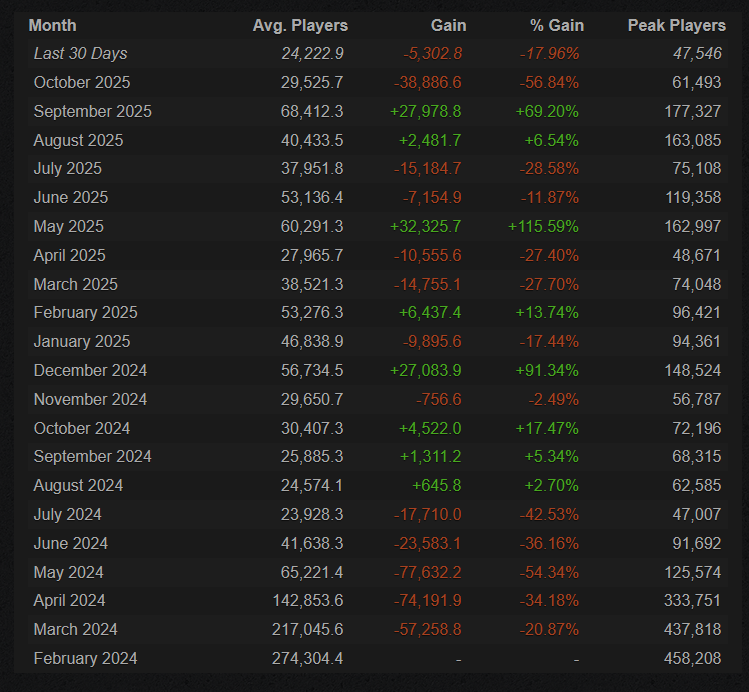Select the September 2025 month cell

pos(93,111)
